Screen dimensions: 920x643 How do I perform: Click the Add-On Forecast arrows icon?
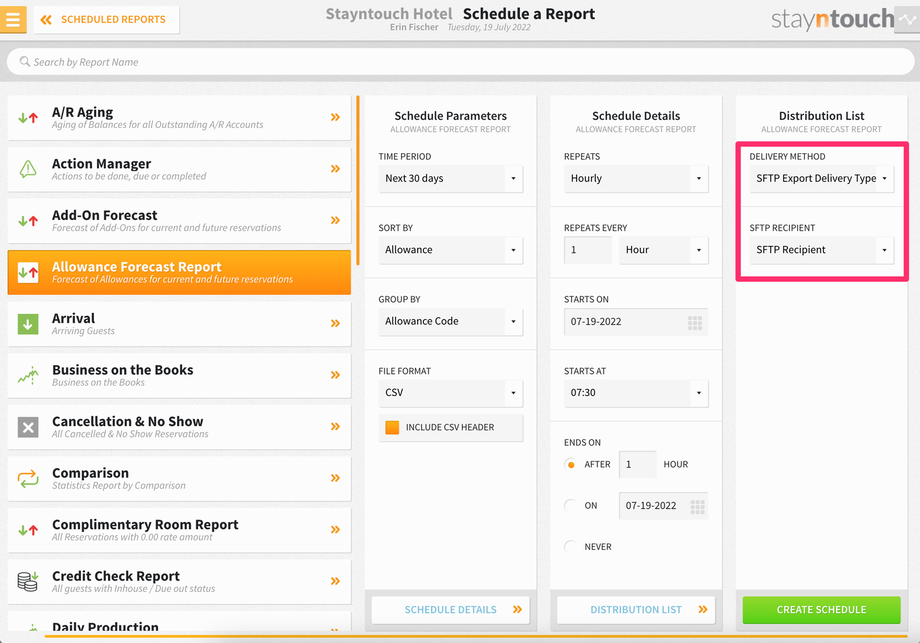tap(28, 221)
